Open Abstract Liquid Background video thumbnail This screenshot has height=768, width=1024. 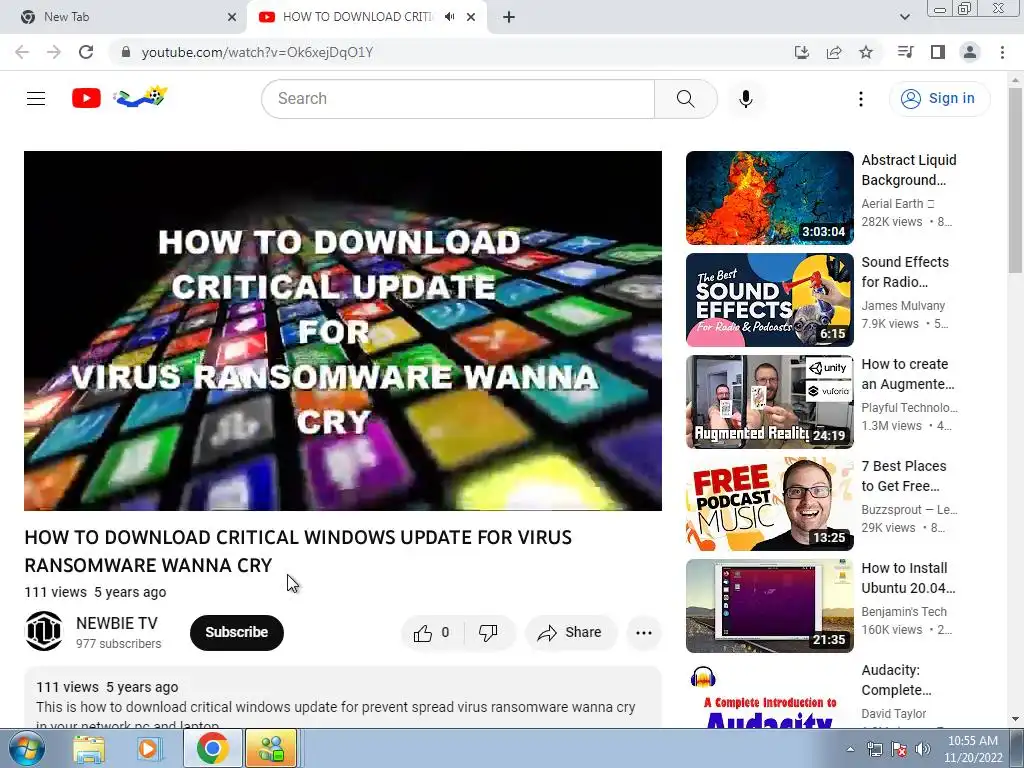click(x=769, y=198)
